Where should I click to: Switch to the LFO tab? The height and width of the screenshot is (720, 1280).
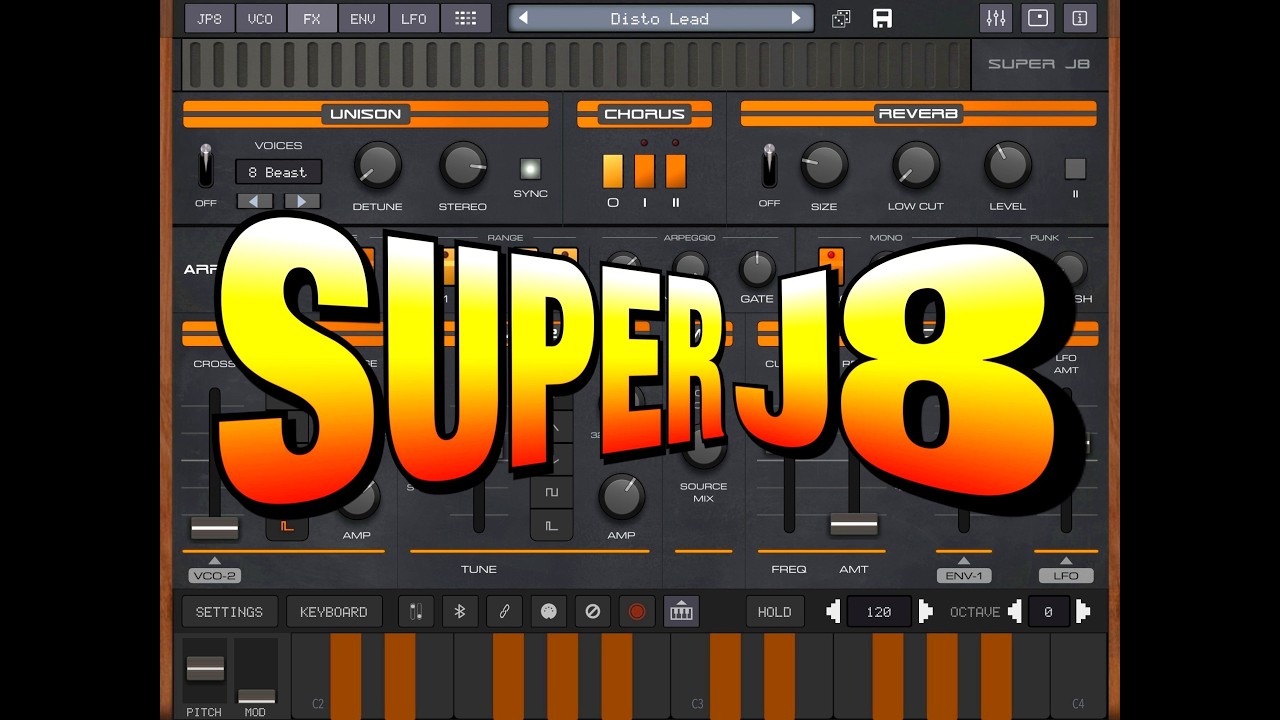[x=414, y=18]
